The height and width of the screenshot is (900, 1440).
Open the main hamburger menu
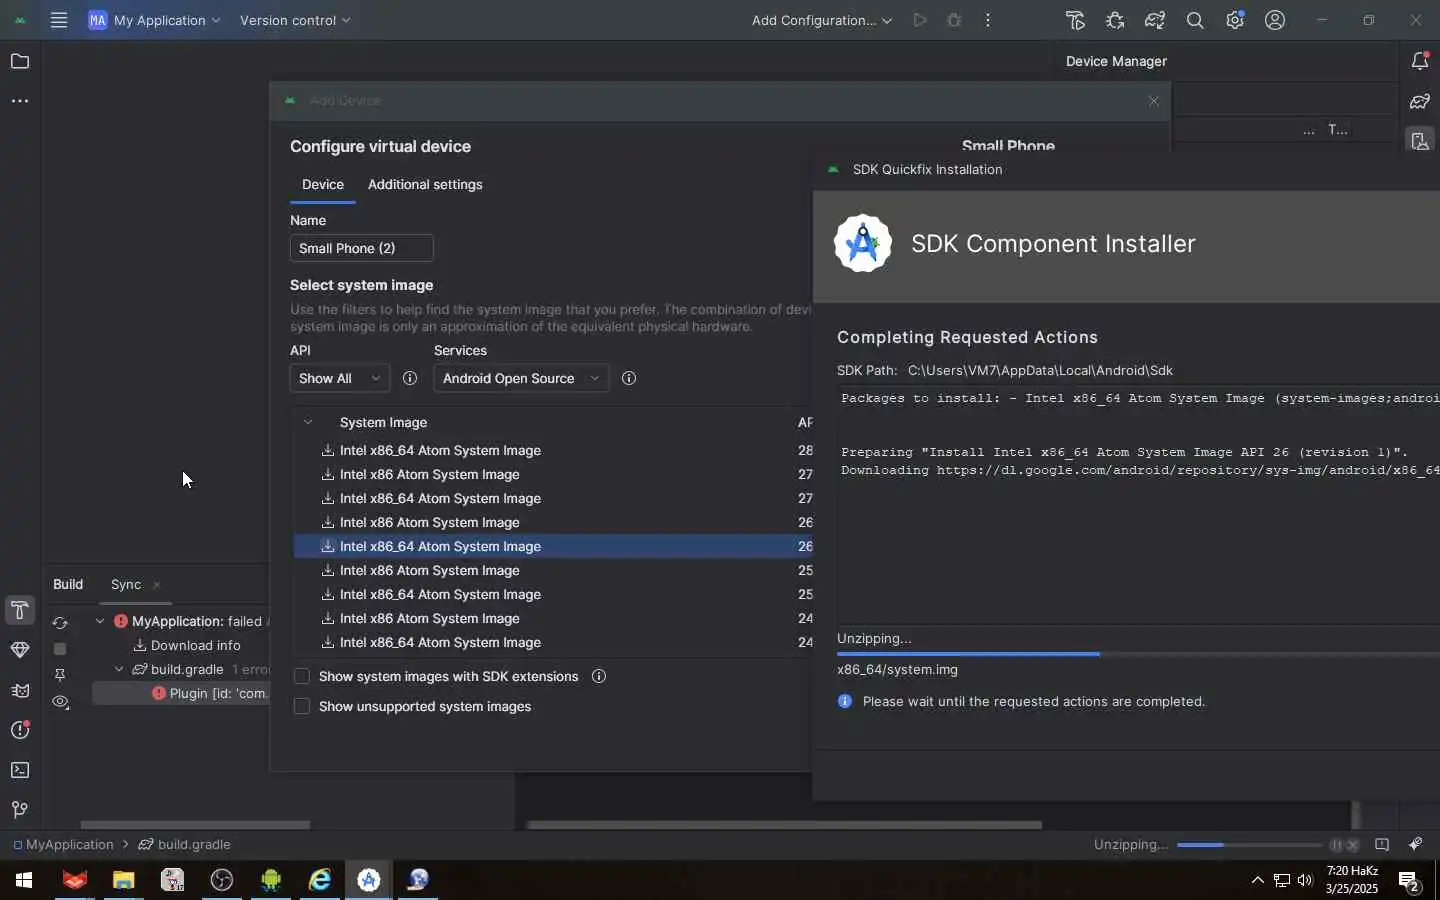pos(59,20)
